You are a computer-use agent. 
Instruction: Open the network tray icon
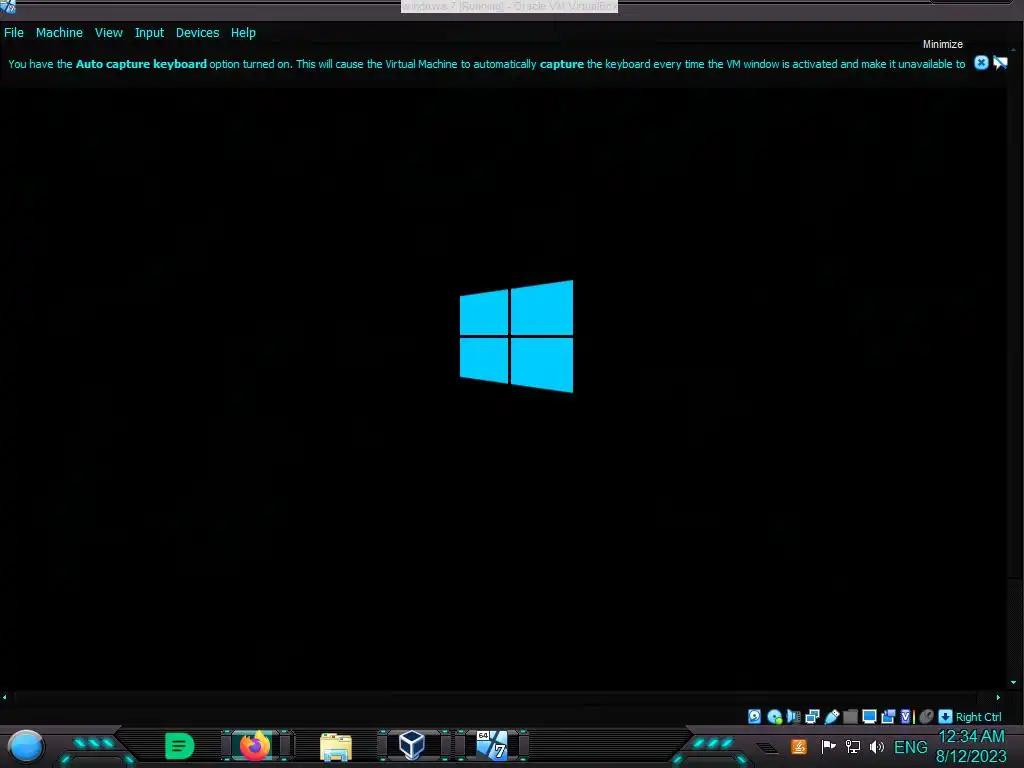point(852,746)
